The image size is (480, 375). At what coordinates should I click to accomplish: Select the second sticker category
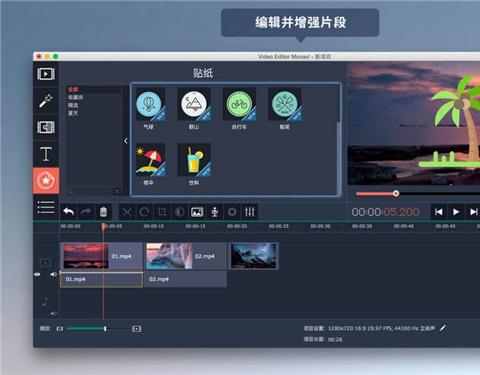pos(76,97)
